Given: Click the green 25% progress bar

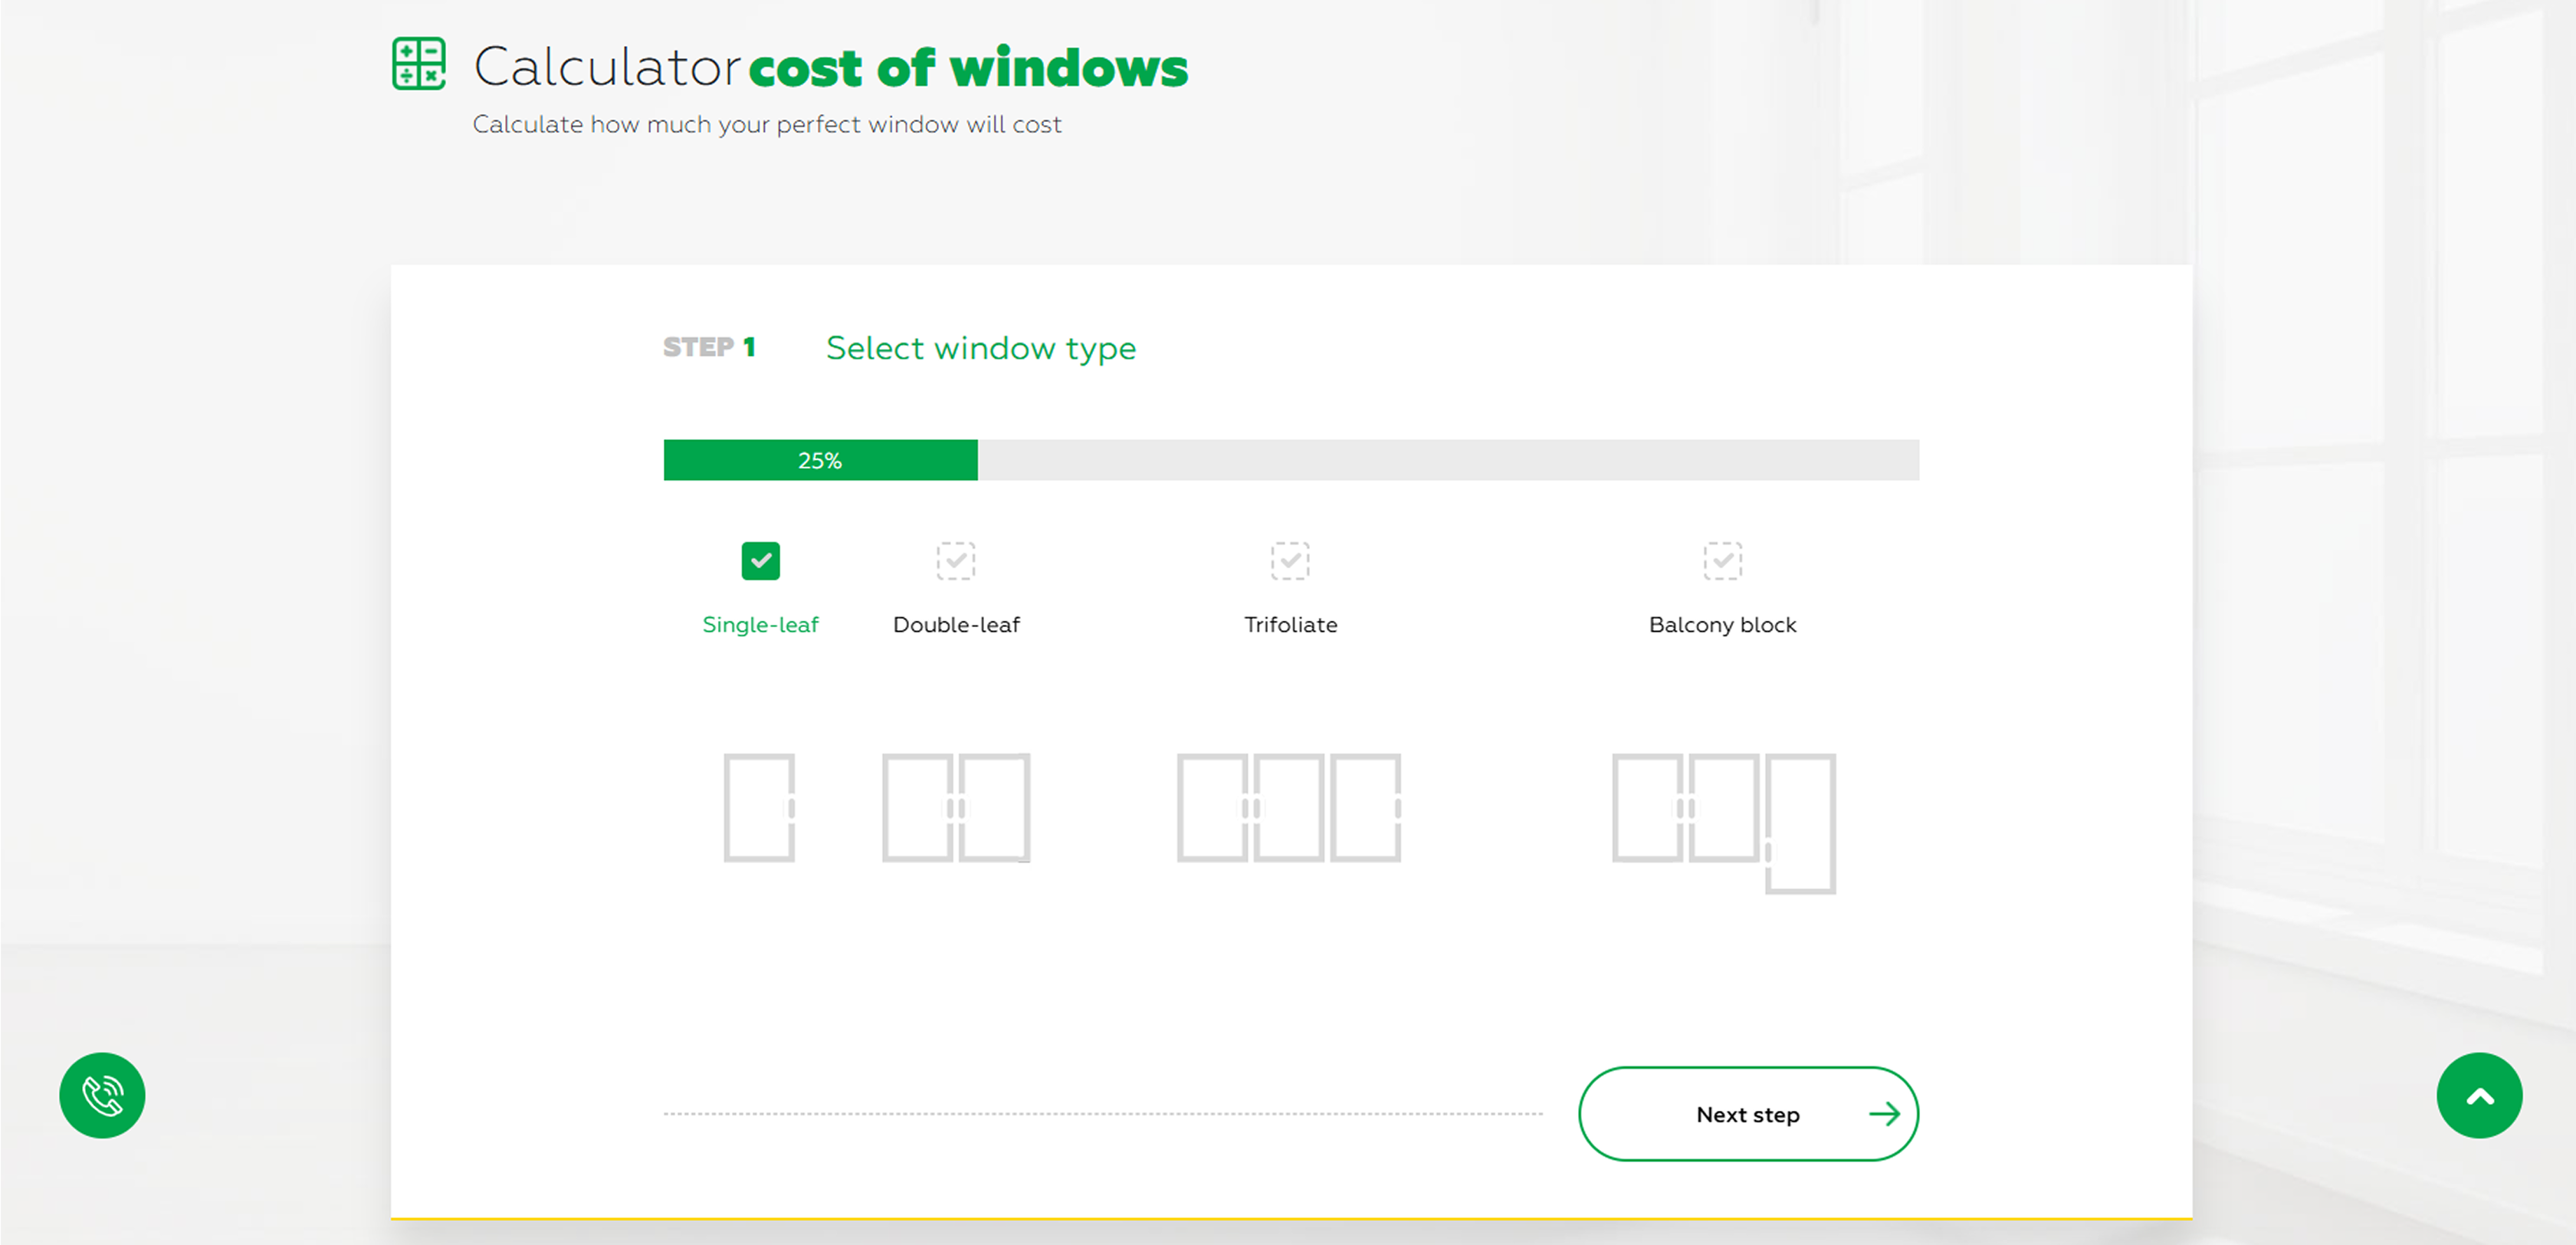Looking at the screenshot, I should pos(820,460).
